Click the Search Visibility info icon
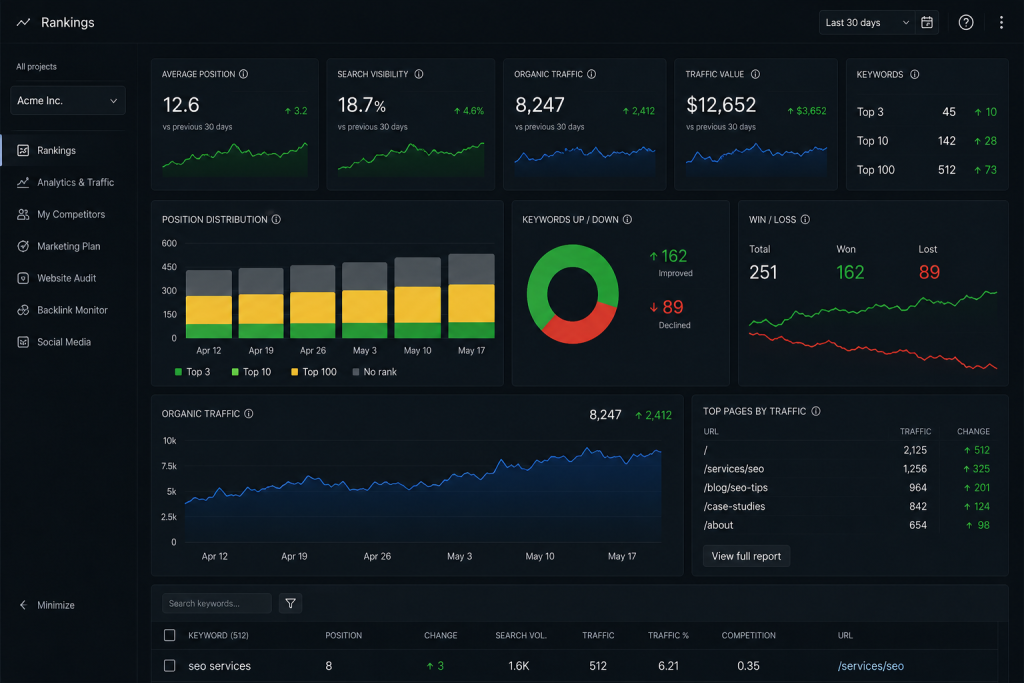Screen dimensions: 1024x683 [419, 74]
